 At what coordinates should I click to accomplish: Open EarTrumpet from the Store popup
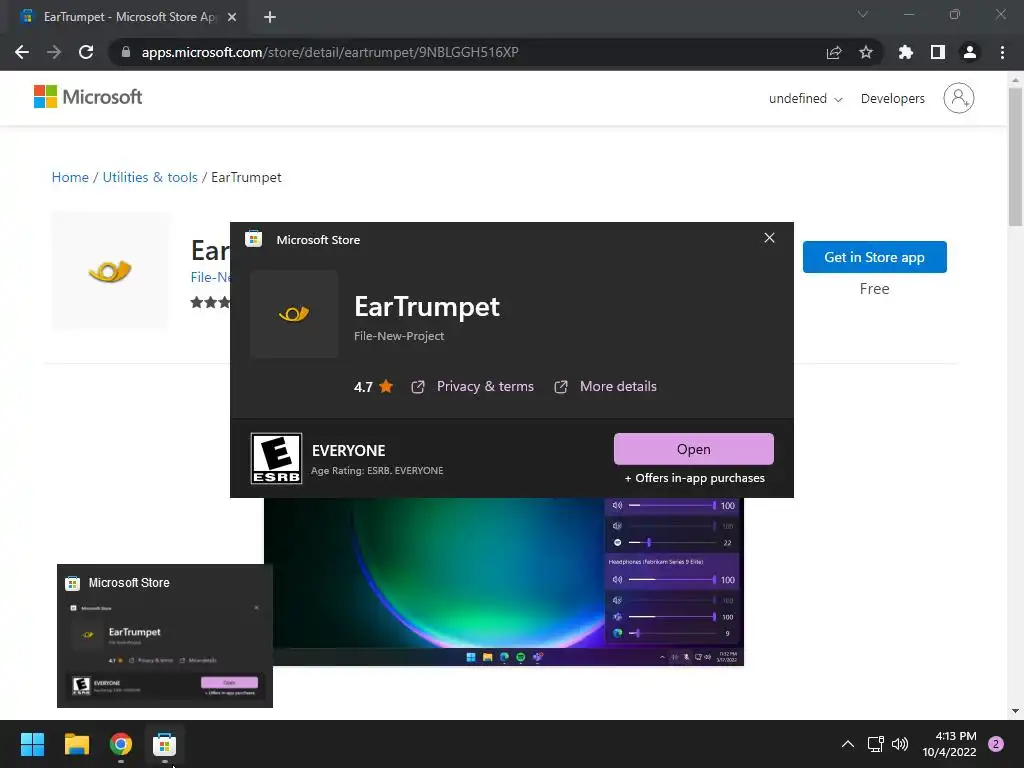tap(694, 449)
